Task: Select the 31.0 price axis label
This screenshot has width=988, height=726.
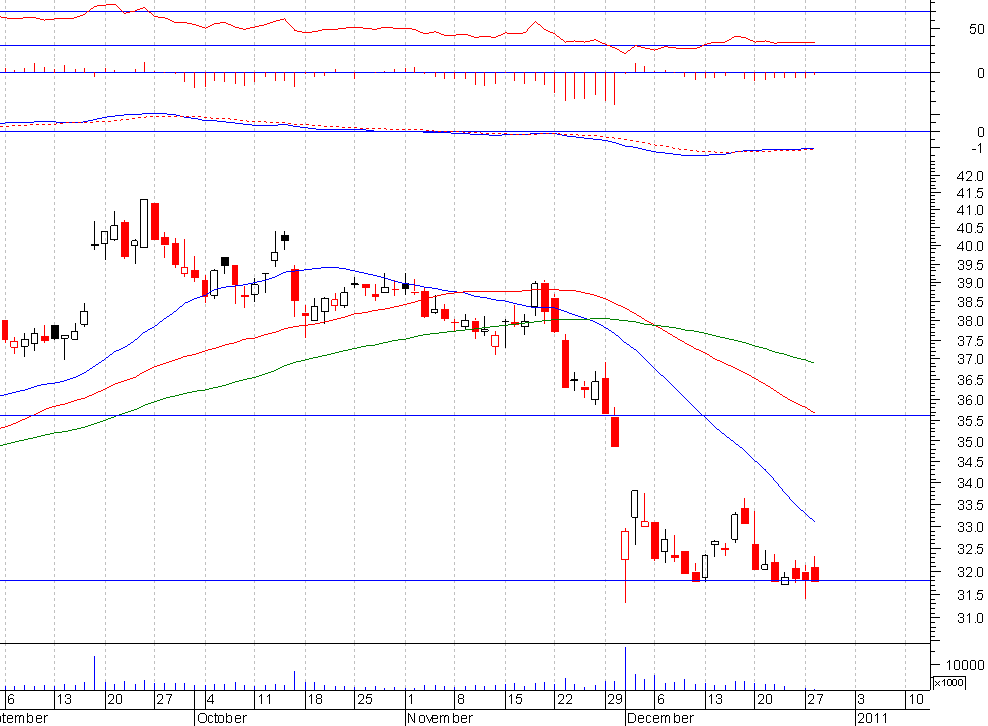Action: click(x=970, y=618)
